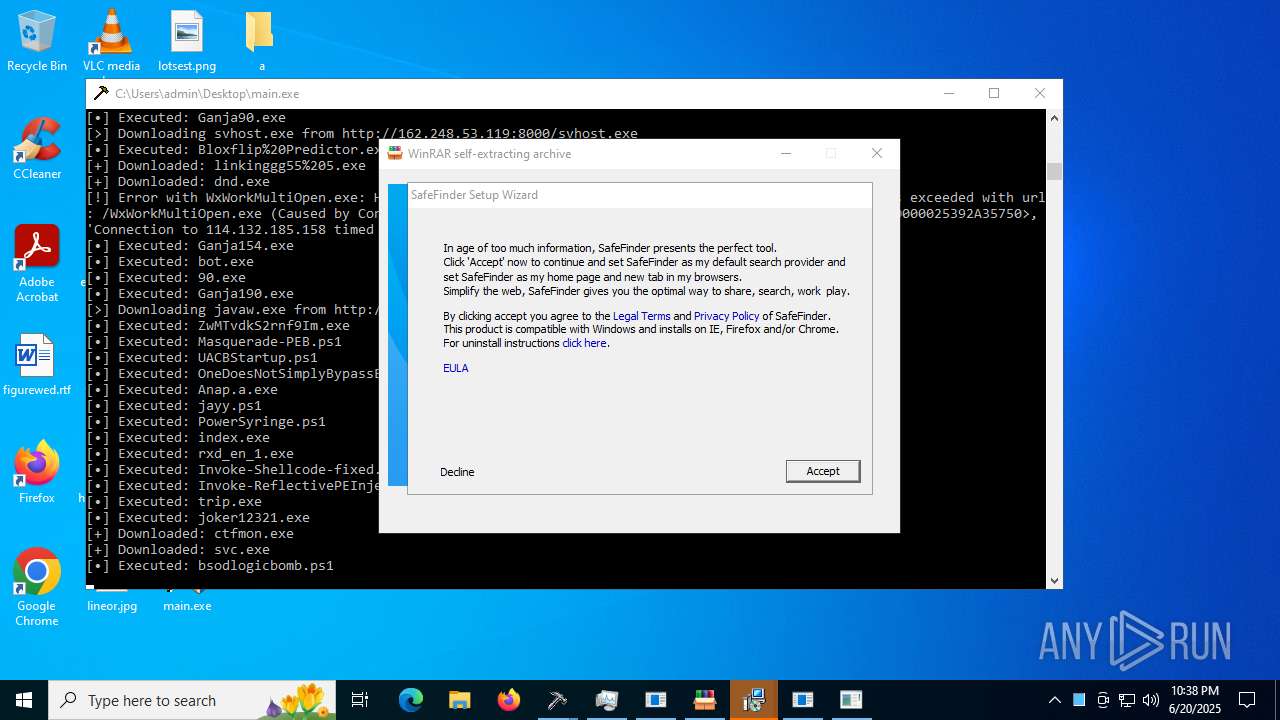This screenshot has height=720, width=1280.
Task: Click 'Downloaded: svc.exe' console line
Action: pos(178,550)
